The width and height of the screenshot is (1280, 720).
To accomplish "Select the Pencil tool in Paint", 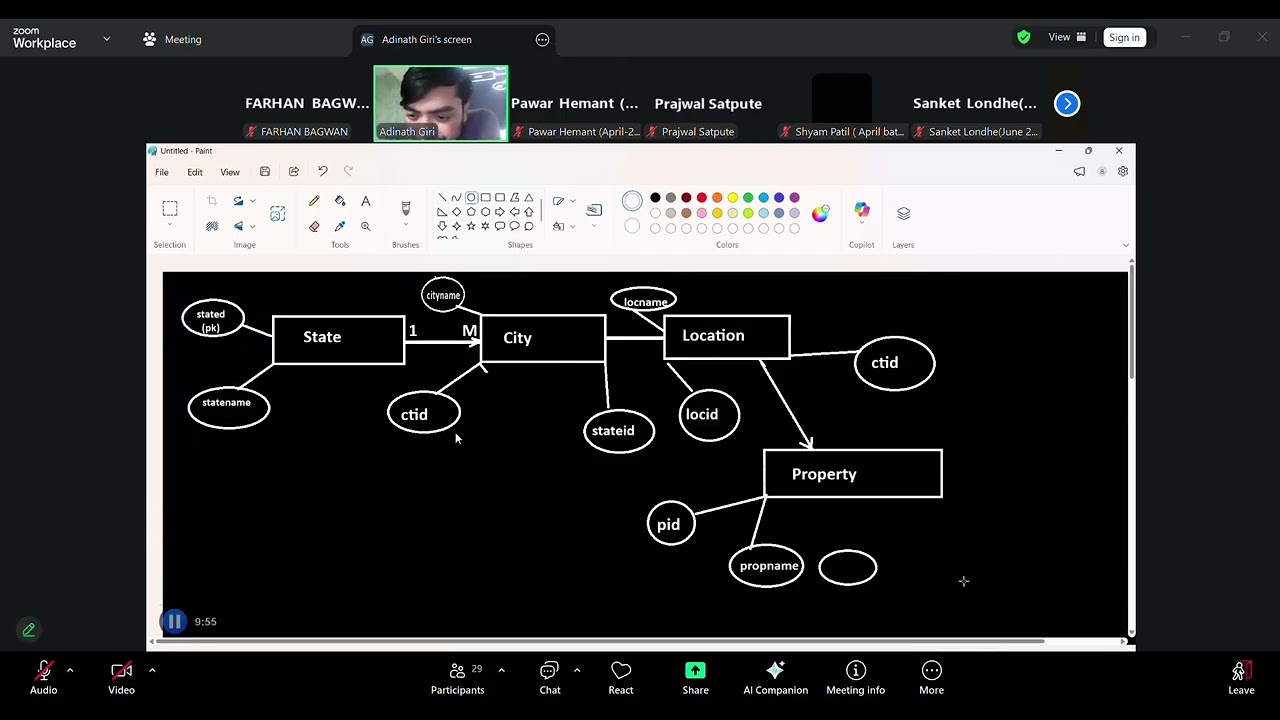I will (x=314, y=201).
